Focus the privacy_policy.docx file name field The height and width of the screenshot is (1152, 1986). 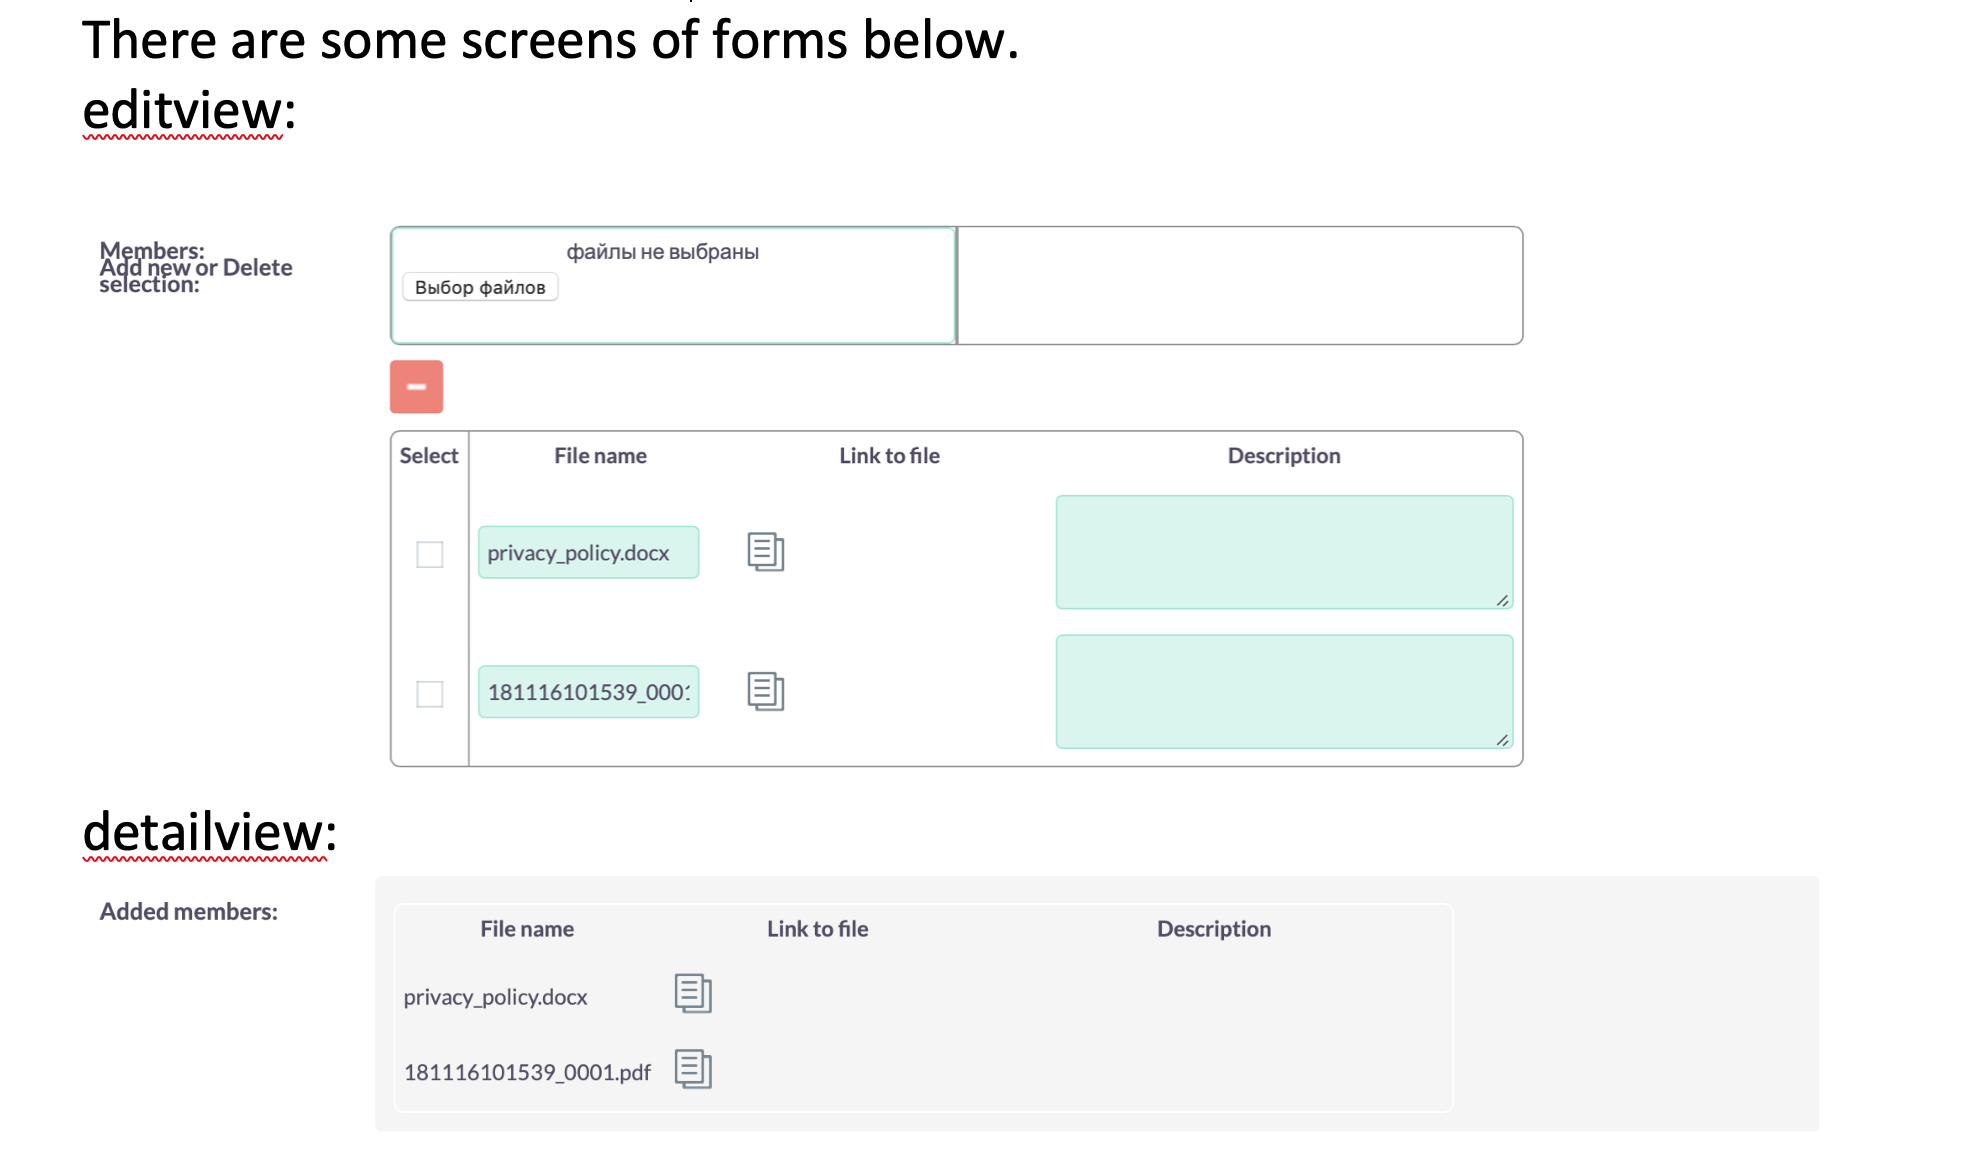tap(588, 553)
